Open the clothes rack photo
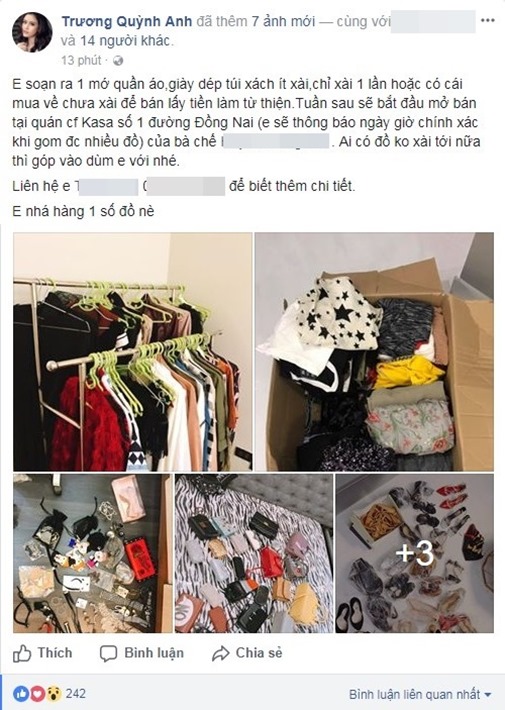The image size is (505, 710). coord(132,352)
